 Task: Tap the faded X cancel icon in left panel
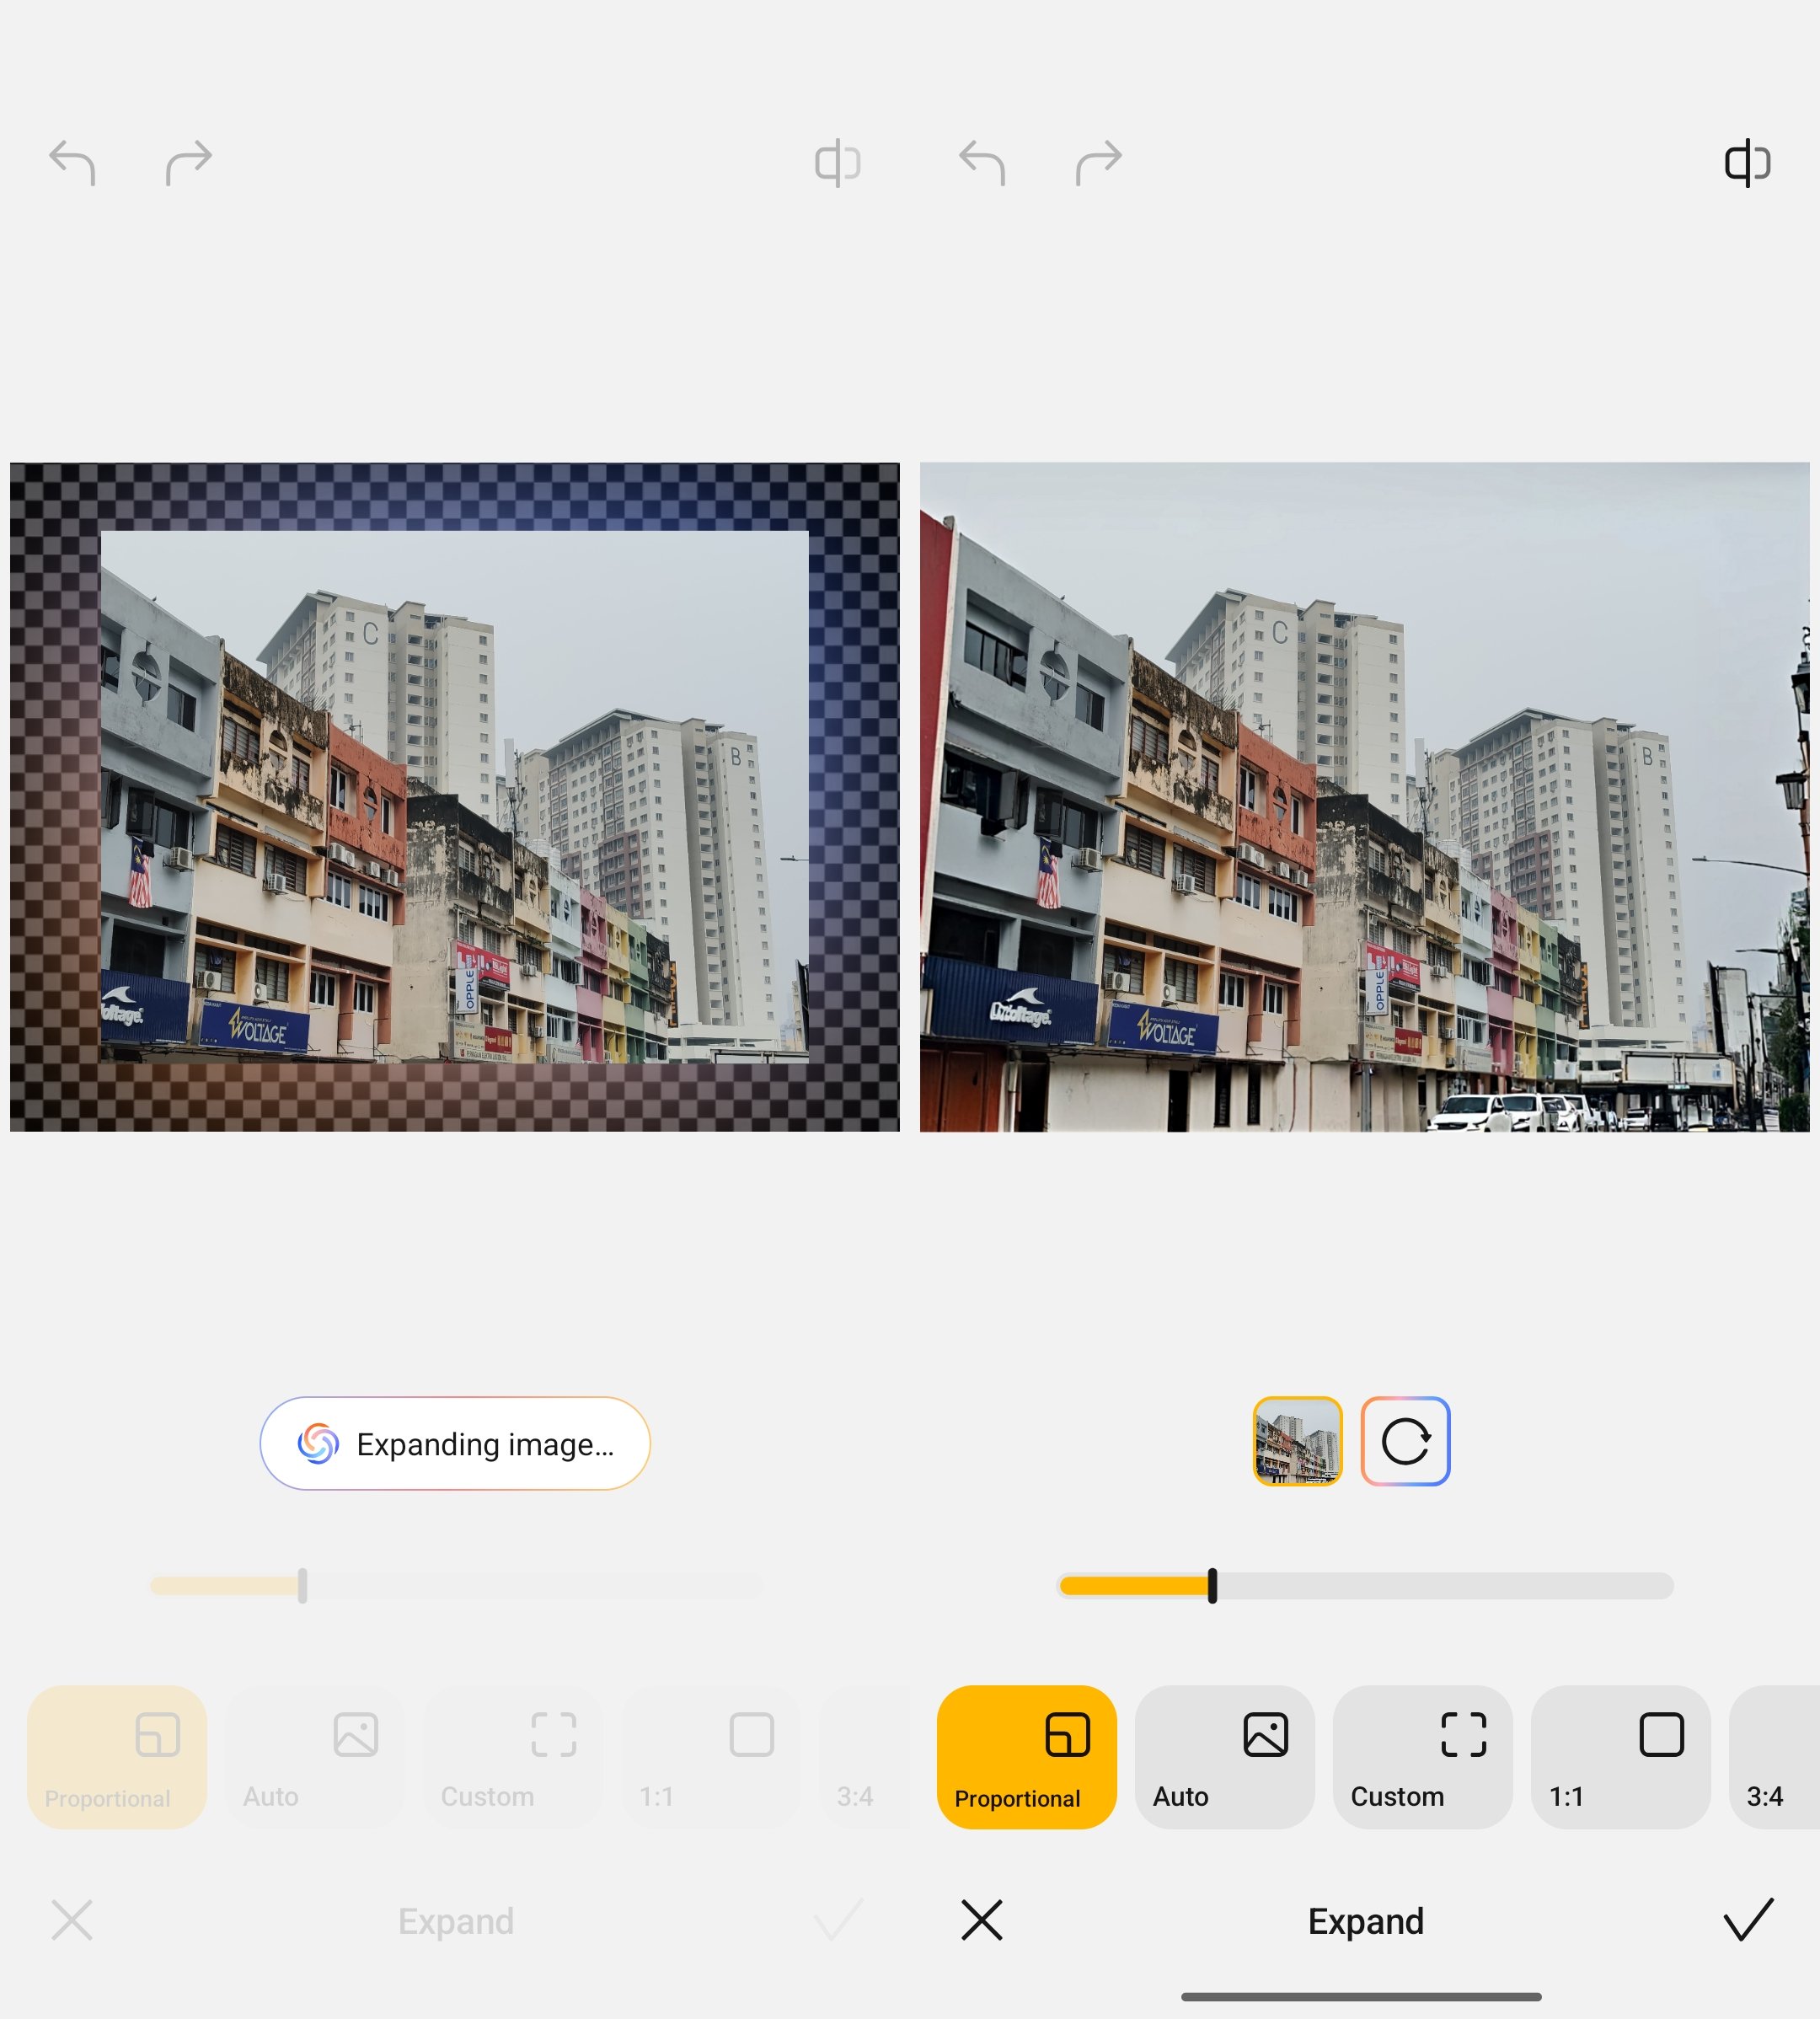click(72, 1920)
